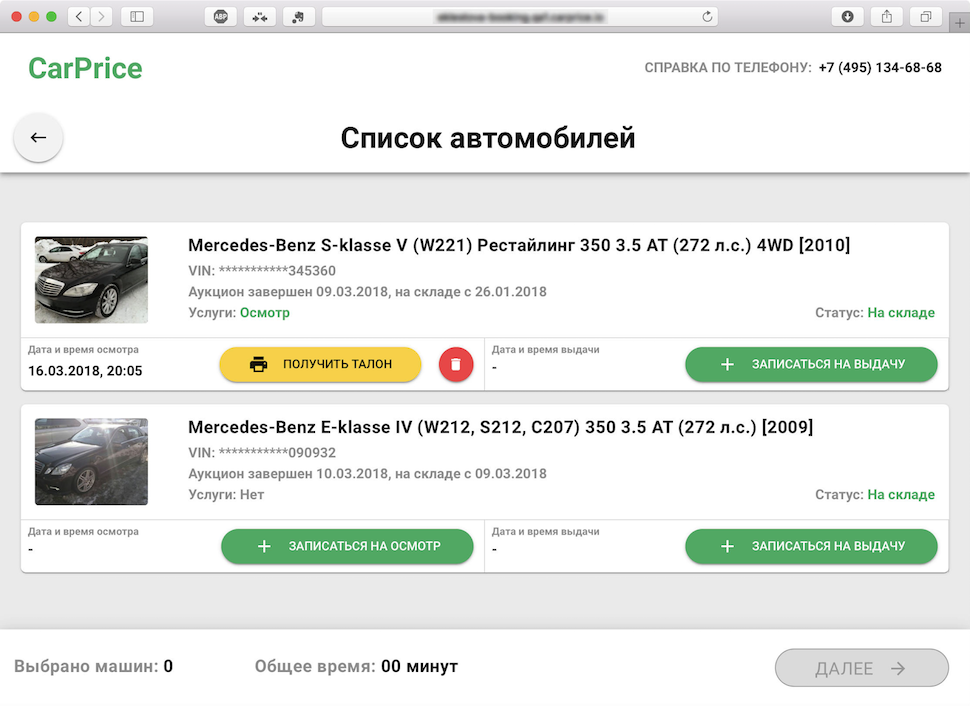Click the Mercedes E-klasse car photo
This screenshot has height=706, width=970.
coord(91,461)
